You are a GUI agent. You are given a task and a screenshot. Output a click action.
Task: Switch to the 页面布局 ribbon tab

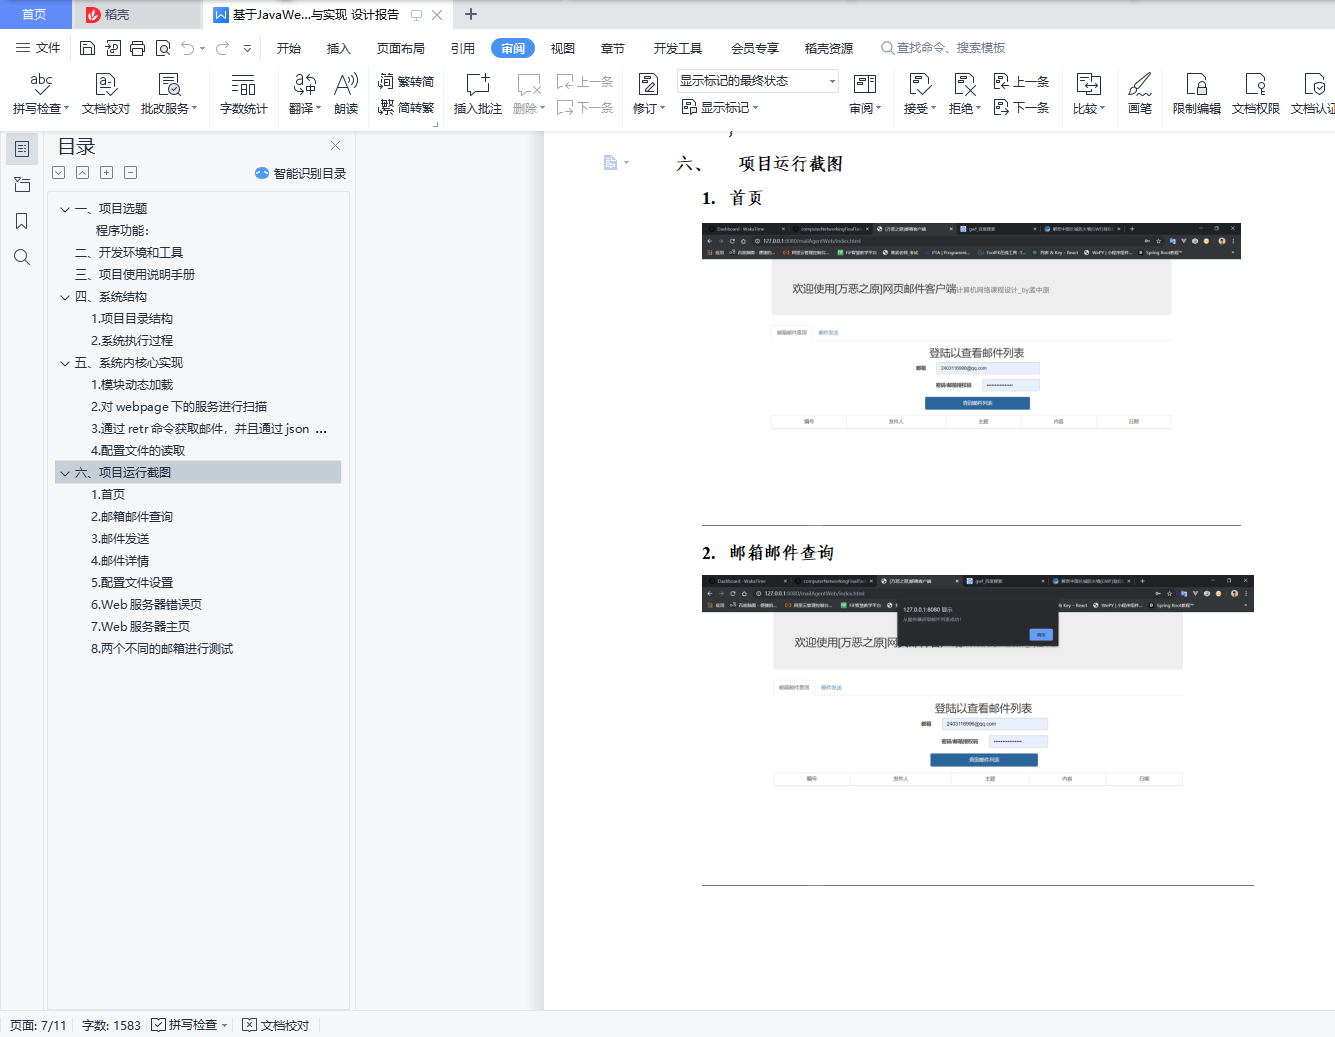pyautogui.click(x=401, y=48)
